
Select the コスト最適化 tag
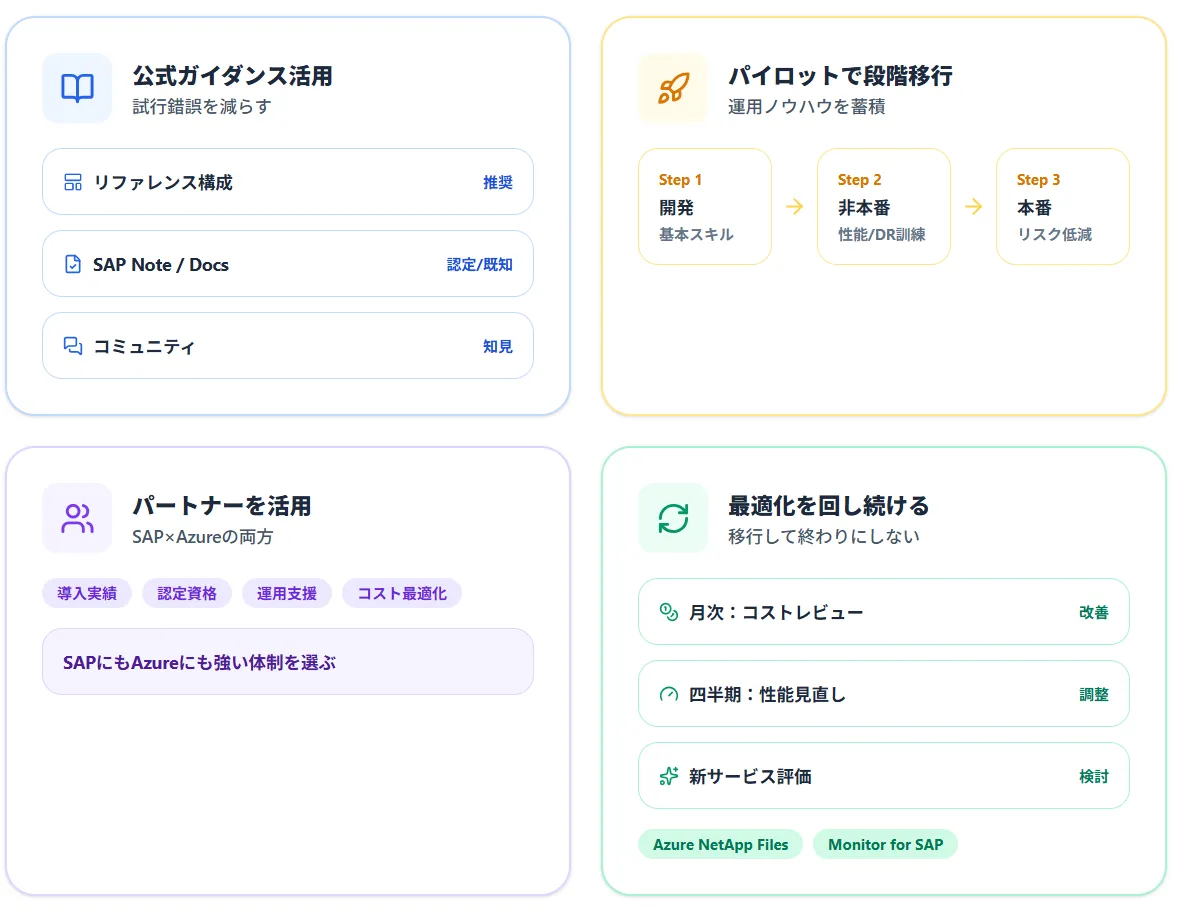click(x=402, y=593)
